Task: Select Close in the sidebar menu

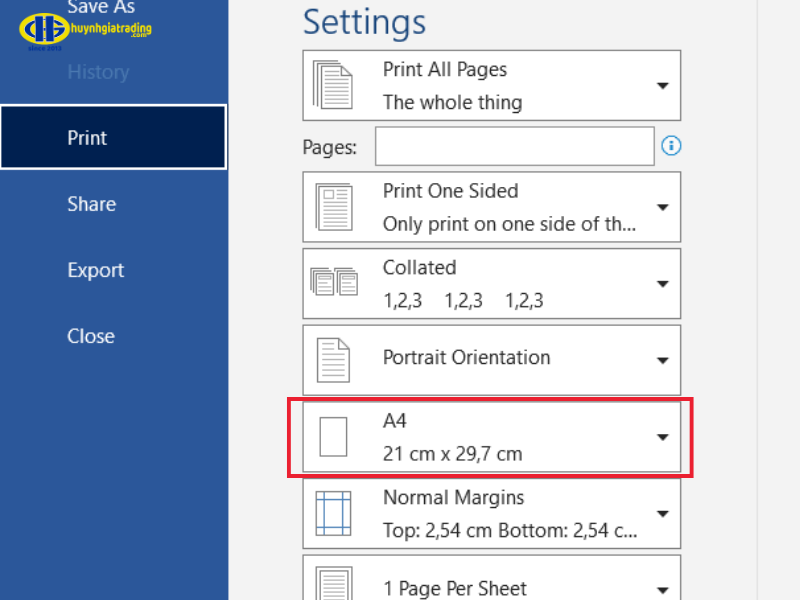Action: tap(90, 336)
